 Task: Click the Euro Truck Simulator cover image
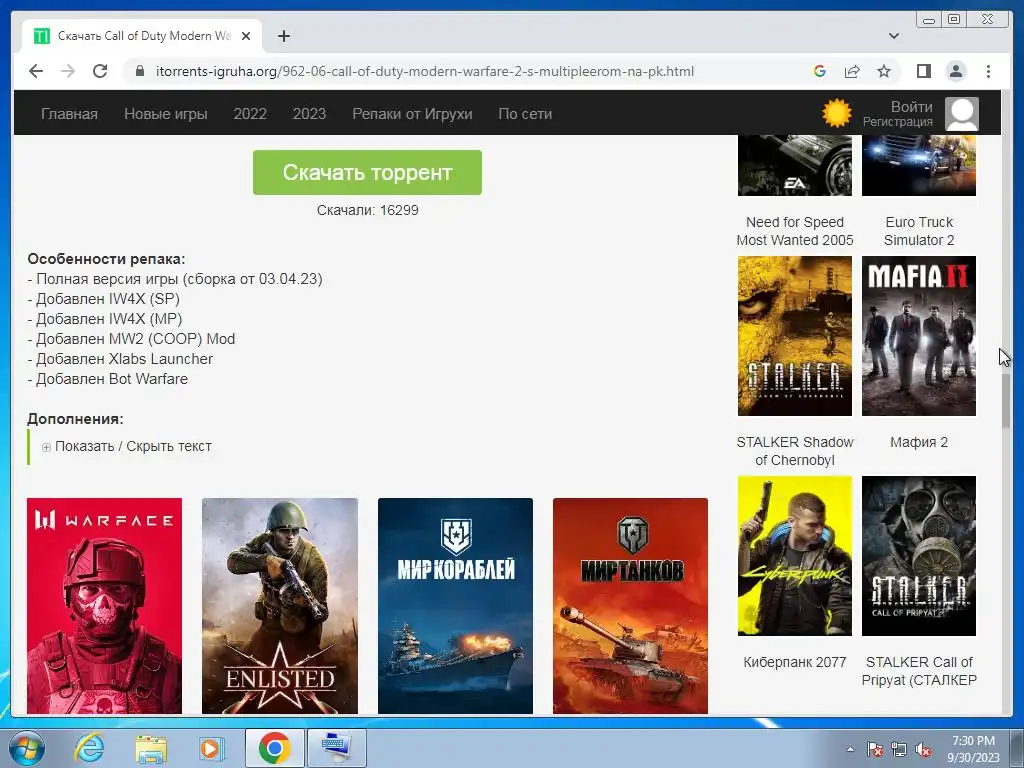pyautogui.click(x=919, y=165)
